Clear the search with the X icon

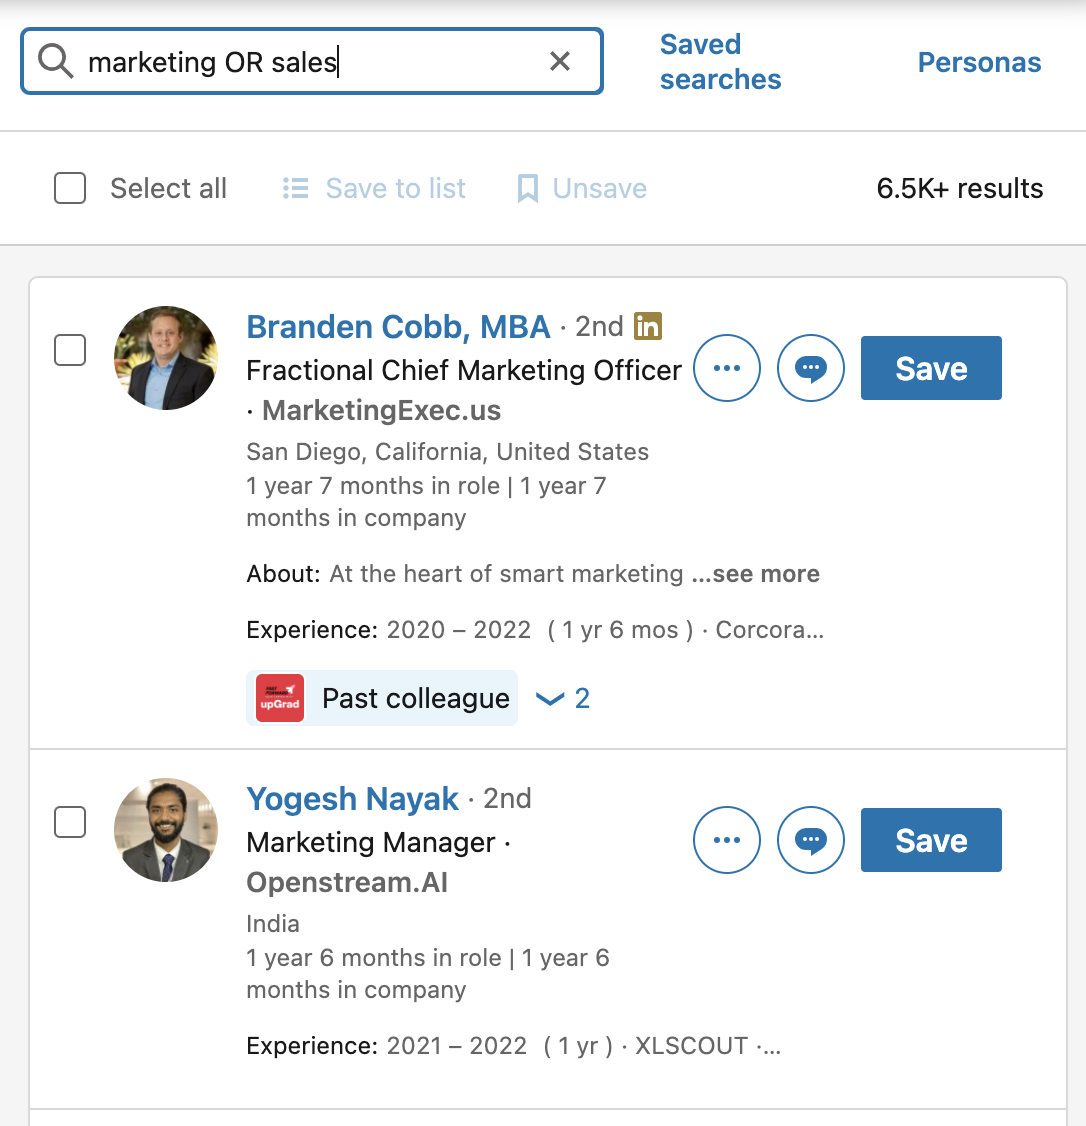559,61
